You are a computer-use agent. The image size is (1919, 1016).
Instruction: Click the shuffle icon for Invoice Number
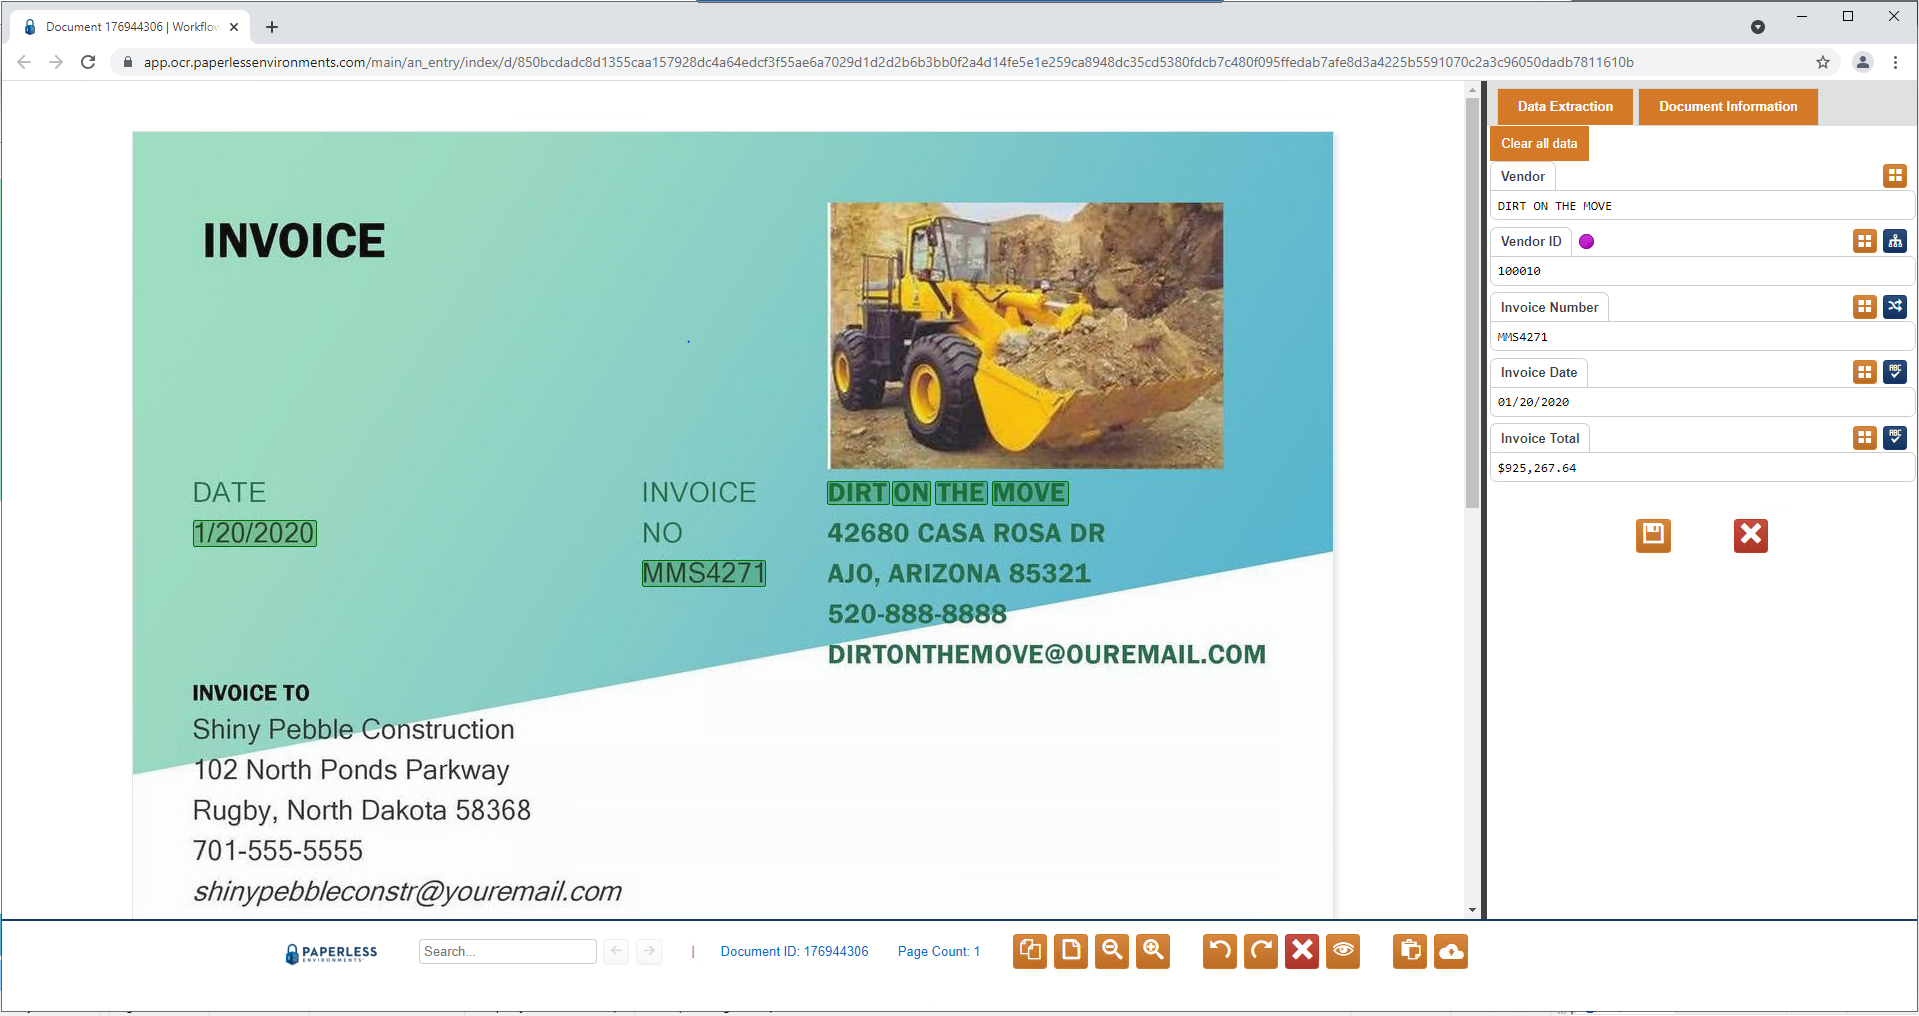(x=1895, y=307)
